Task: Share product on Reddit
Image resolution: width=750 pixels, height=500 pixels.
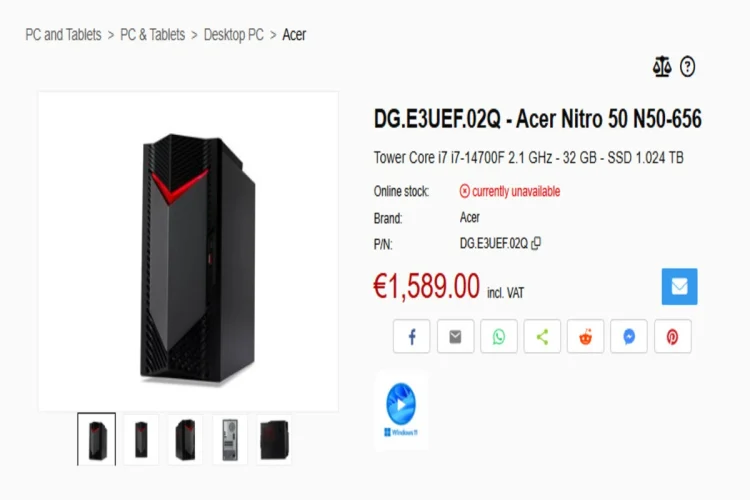Action: pos(585,337)
